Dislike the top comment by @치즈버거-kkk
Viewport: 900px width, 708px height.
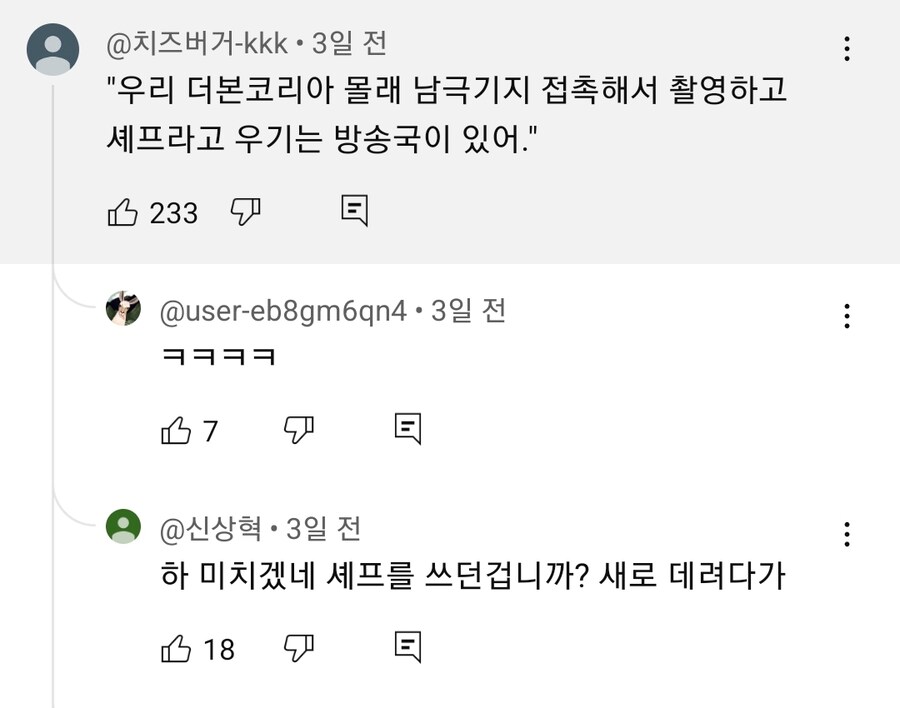coord(245,212)
